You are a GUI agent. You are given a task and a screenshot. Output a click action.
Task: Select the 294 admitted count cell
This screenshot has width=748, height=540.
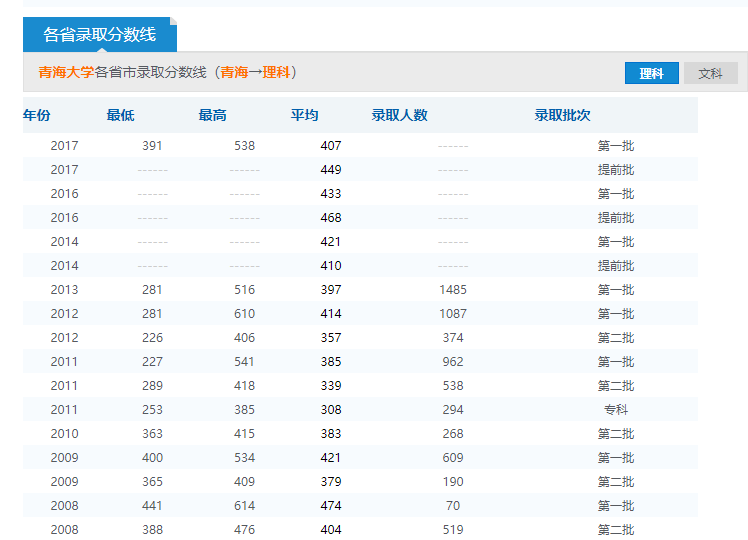coord(453,409)
